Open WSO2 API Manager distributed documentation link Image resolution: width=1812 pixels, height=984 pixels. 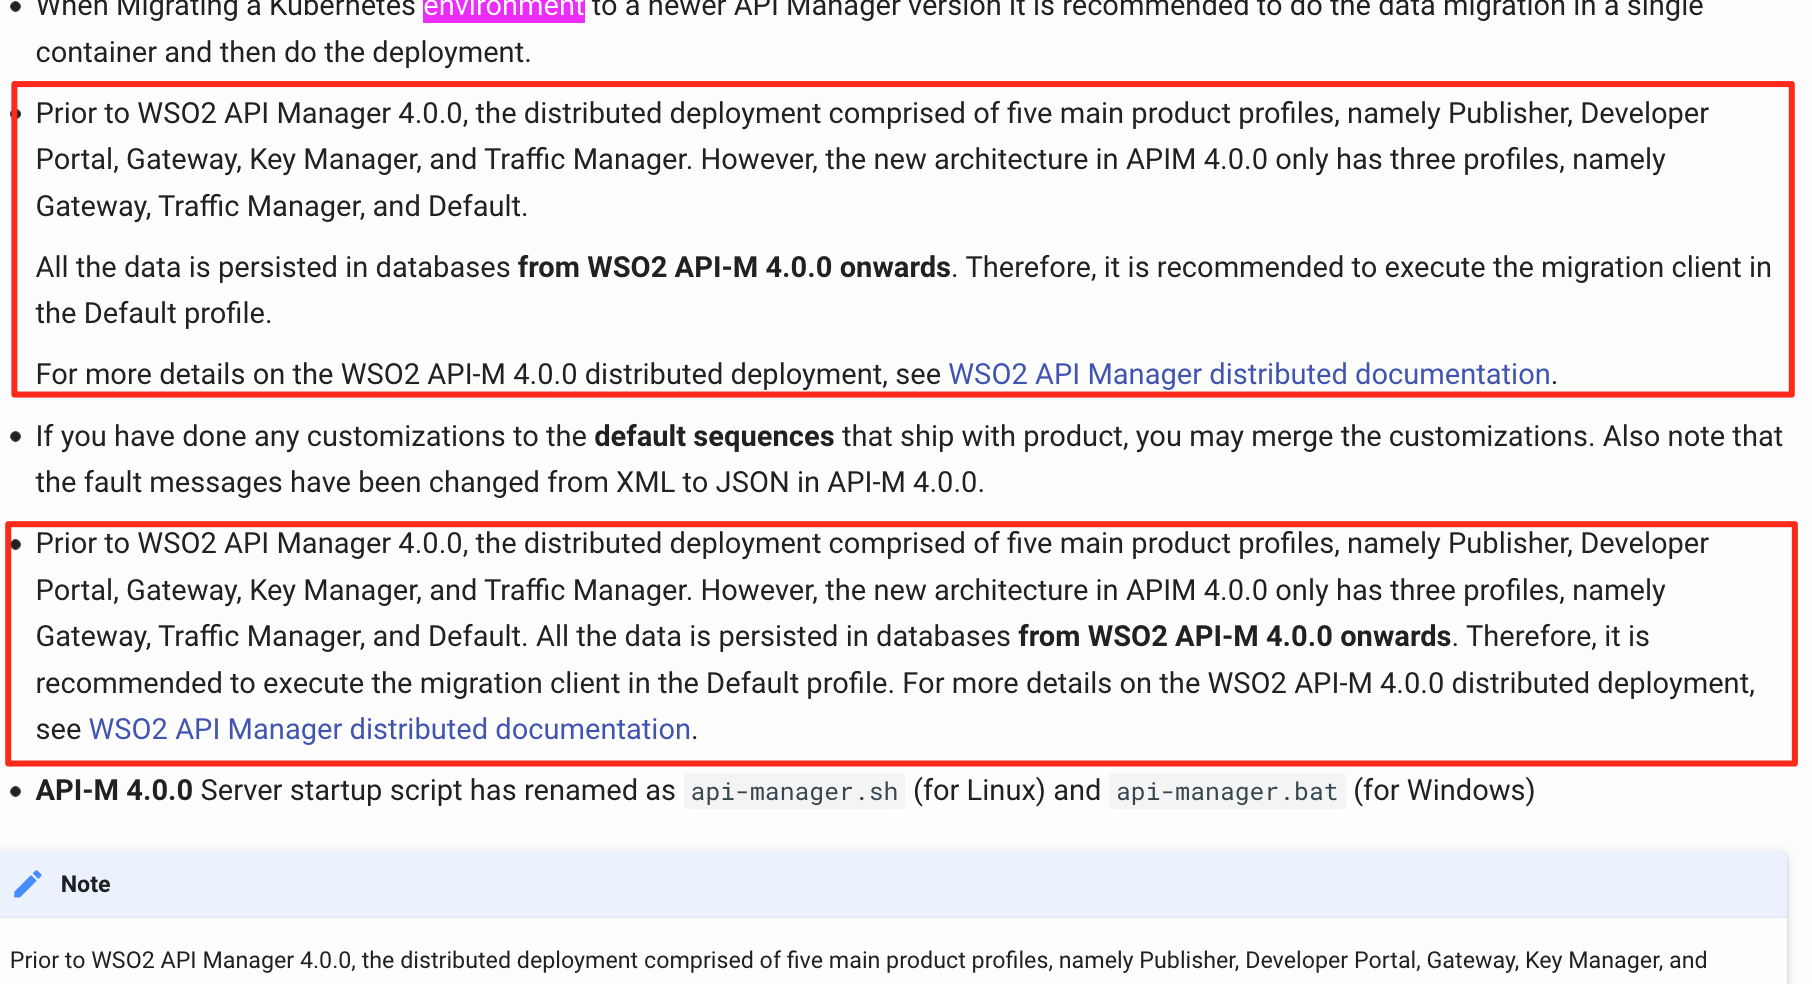(1246, 373)
